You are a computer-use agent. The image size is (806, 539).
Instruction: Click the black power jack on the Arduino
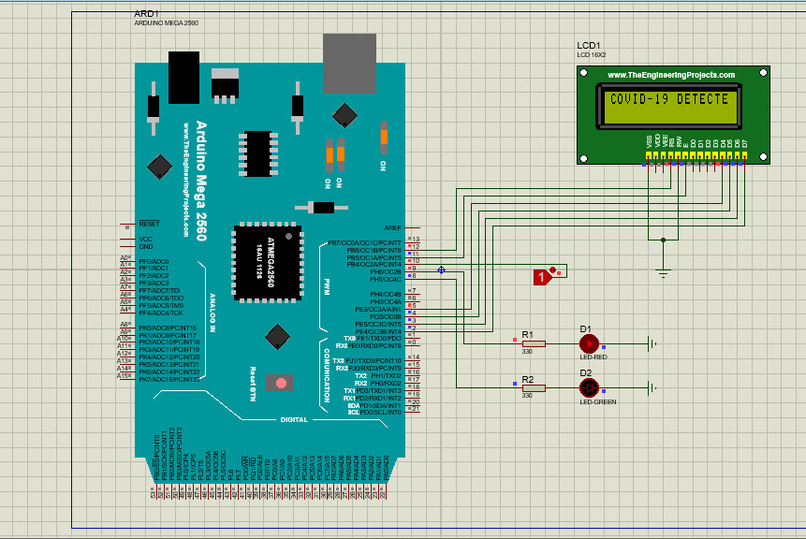(x=184, y=78)
